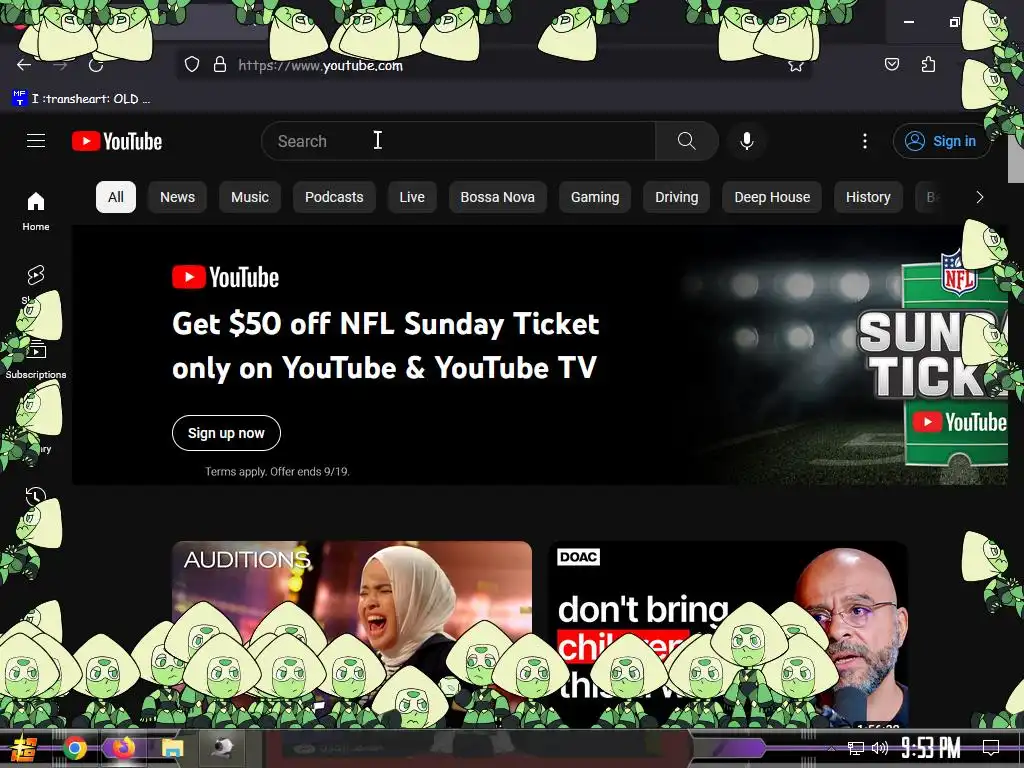The width and height of the screenshot is (1024, 768).
Task: Go forward with browser forward arrow
Action: tap(60, 65)
